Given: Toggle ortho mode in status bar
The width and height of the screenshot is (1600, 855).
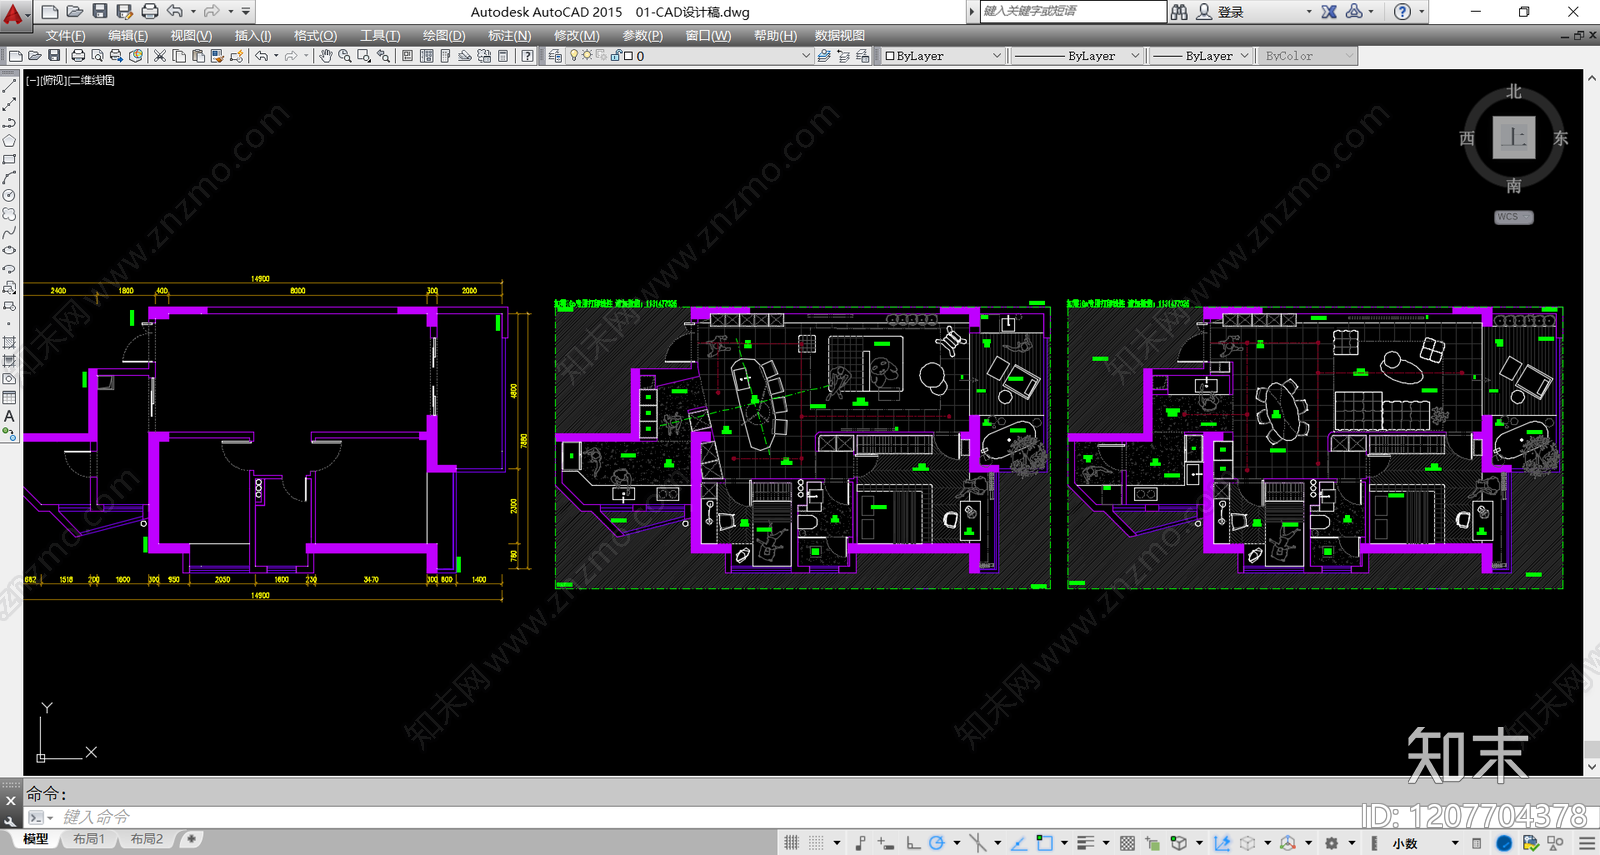Looking at the screenshot, I should 913,843.
